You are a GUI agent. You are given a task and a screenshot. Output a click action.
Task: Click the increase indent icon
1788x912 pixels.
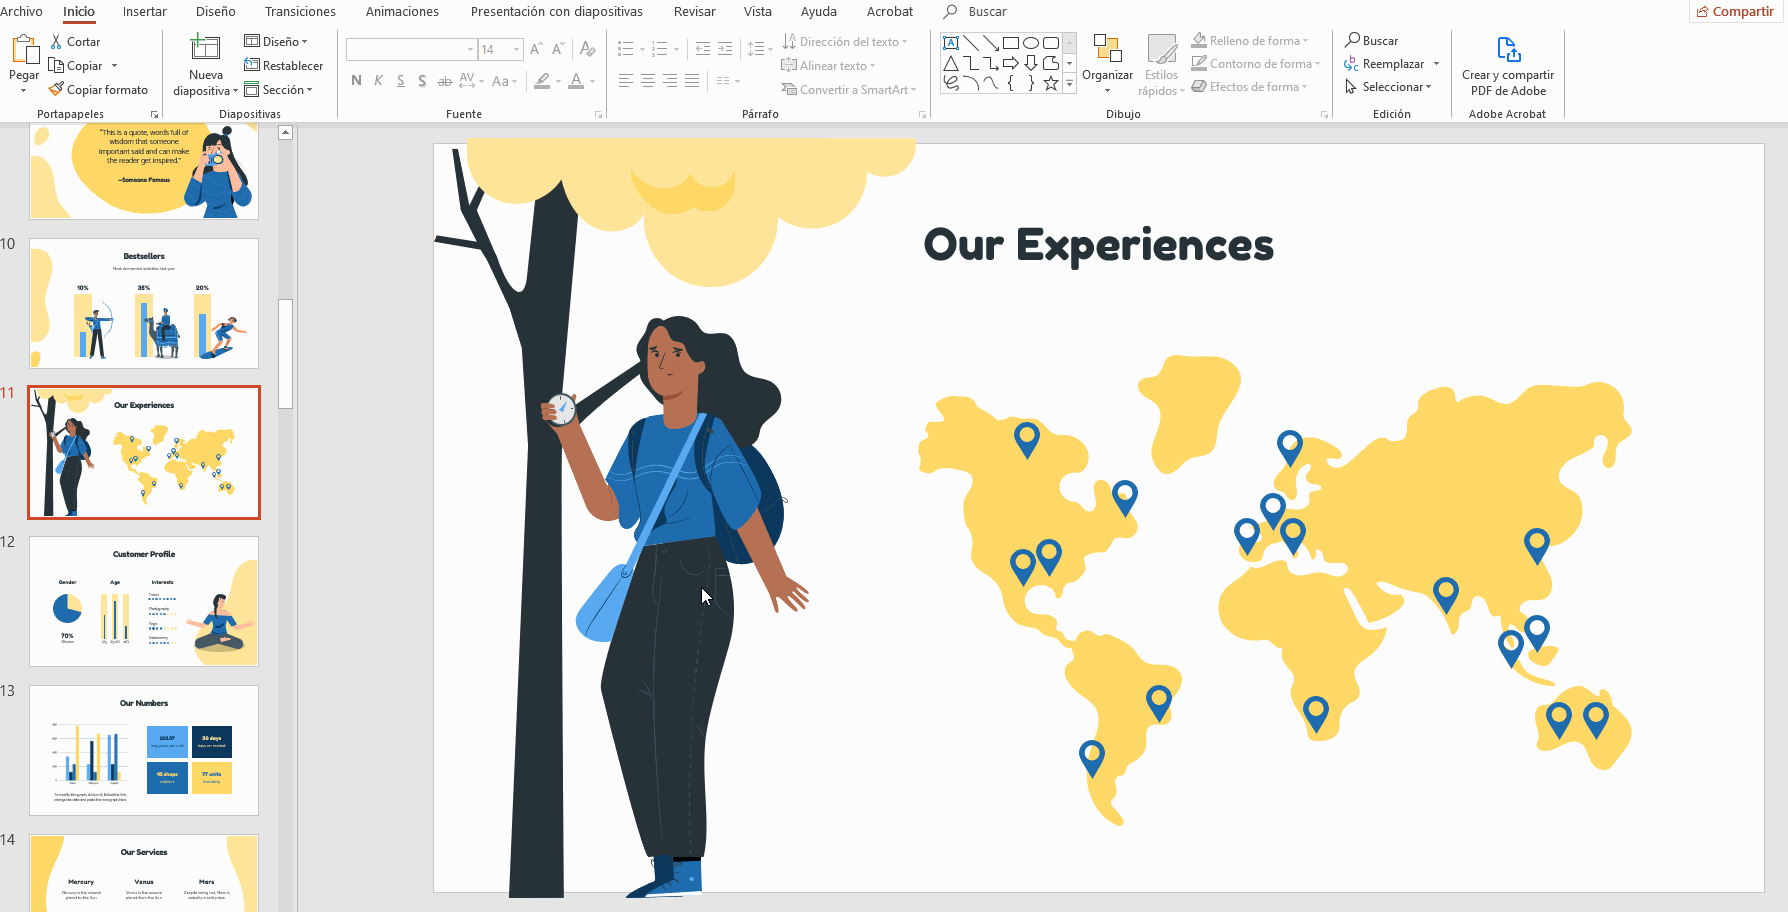[725, 49]
